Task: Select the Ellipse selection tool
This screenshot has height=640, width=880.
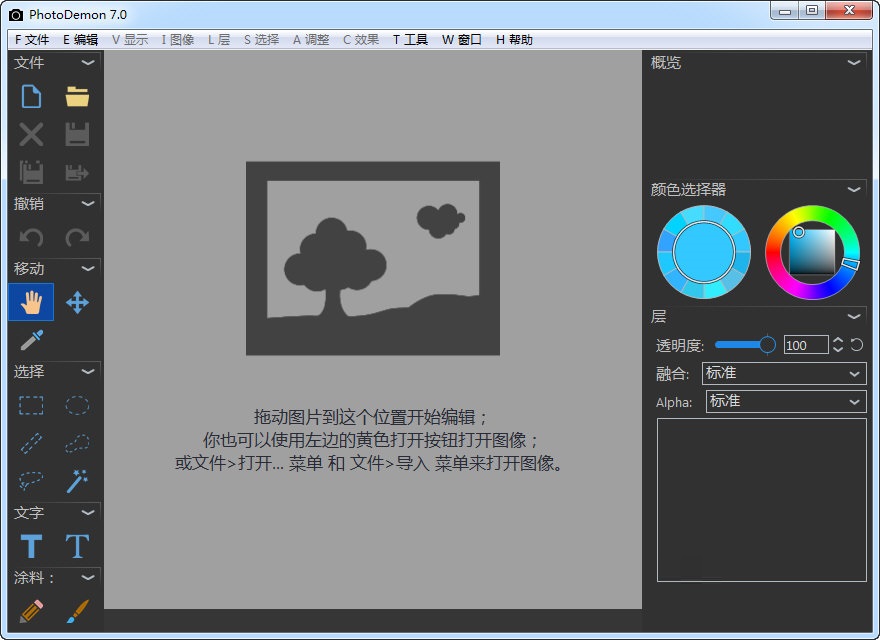Action: click(77, 405)
